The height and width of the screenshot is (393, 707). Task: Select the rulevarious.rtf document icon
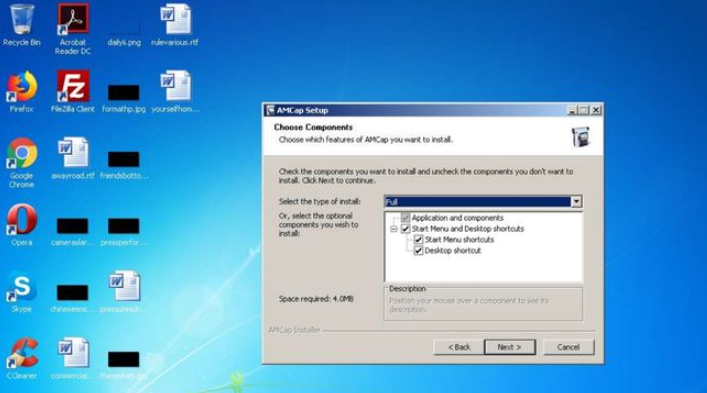(175, 26)
